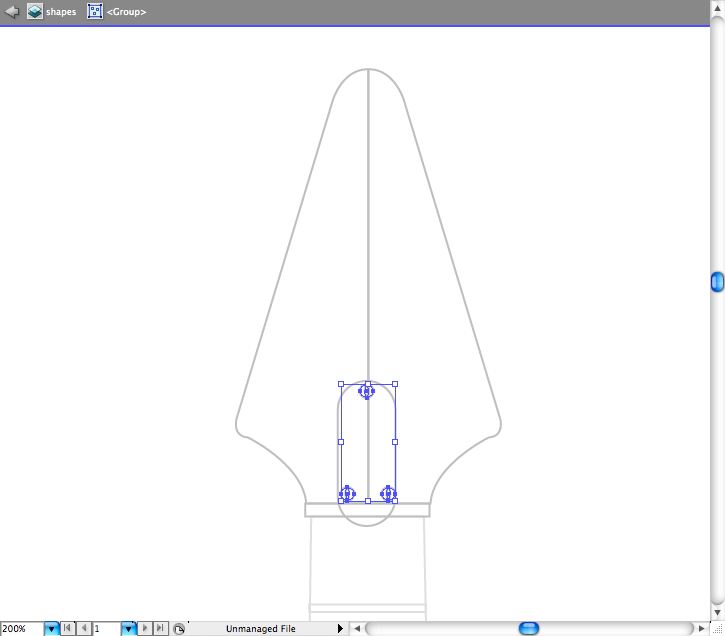The width and height of the screenshot is (725, 636).
Task: Select the shapes breadcrumb label
Action: coord(61,12)
